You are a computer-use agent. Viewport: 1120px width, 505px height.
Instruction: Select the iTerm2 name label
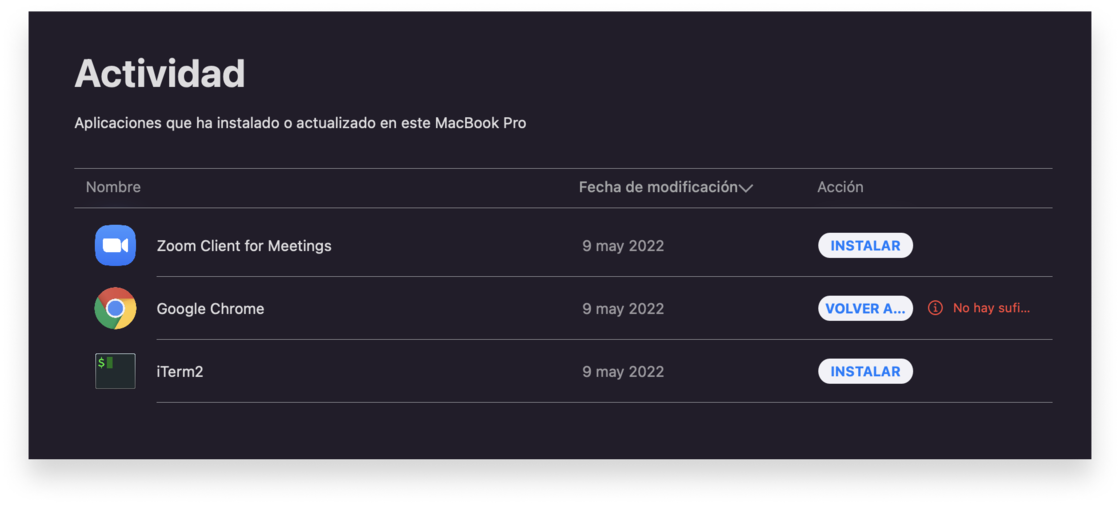point(180,371)
